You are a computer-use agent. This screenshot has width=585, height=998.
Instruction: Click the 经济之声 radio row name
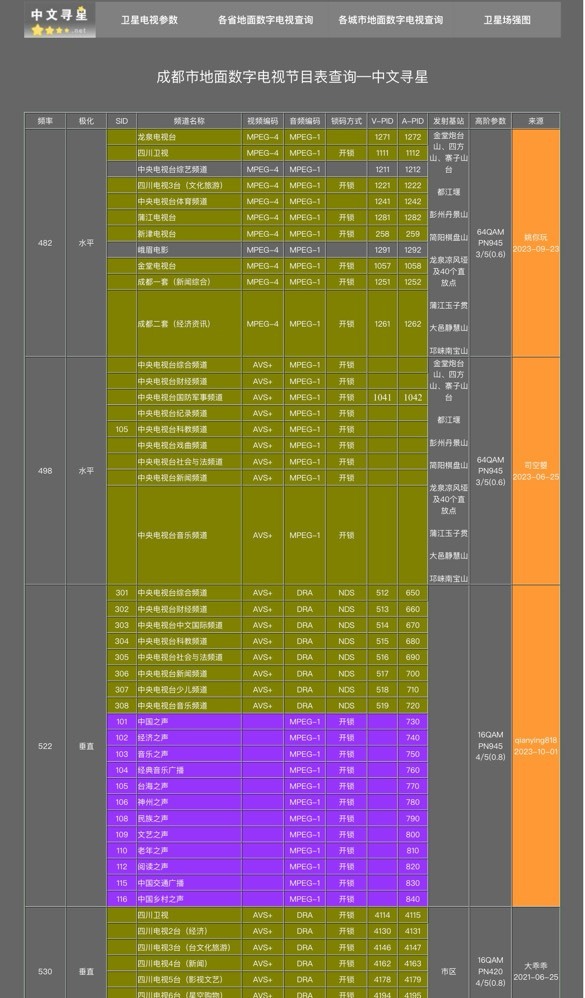[153, 738]
